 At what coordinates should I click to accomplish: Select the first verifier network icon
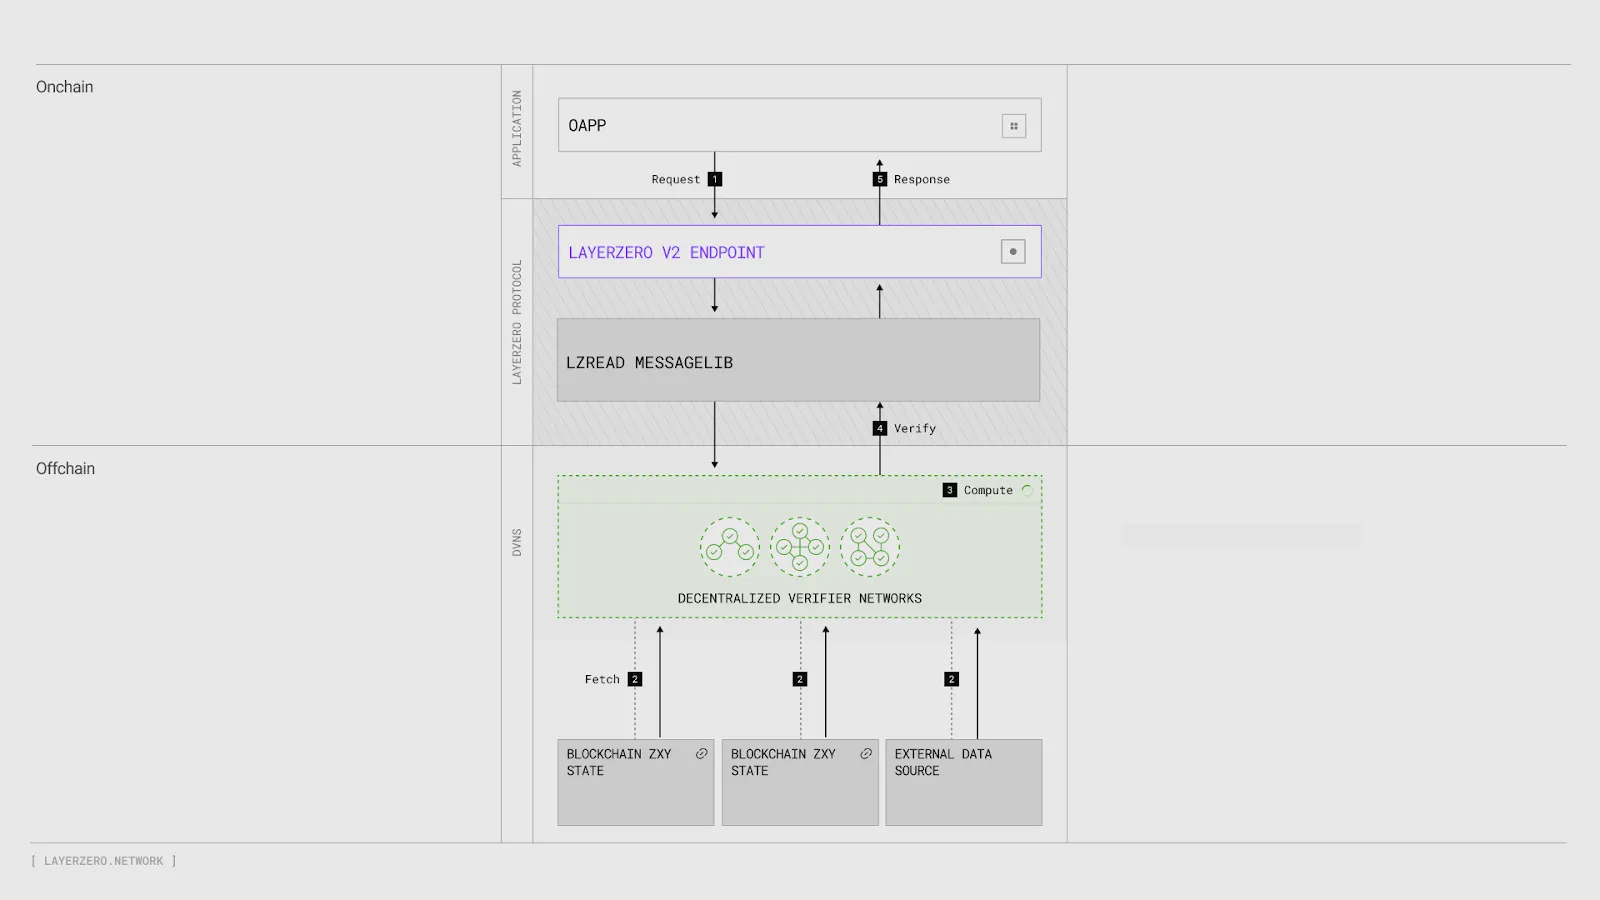pos(730,547)
